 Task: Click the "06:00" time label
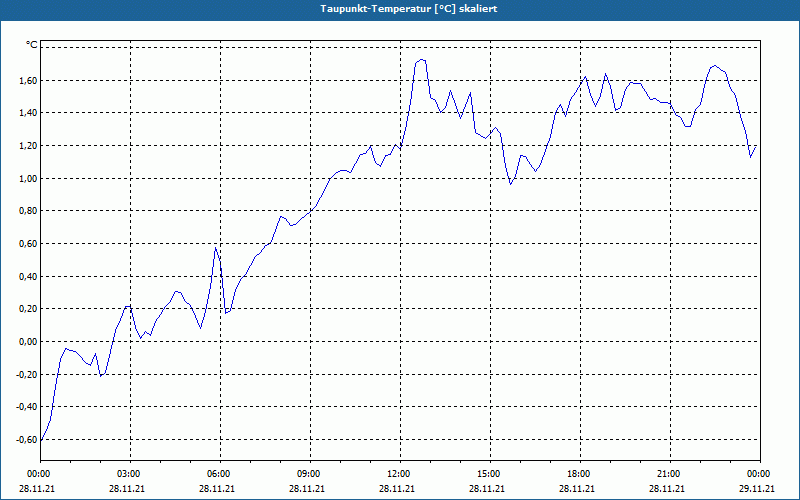(x=220, y=474)
